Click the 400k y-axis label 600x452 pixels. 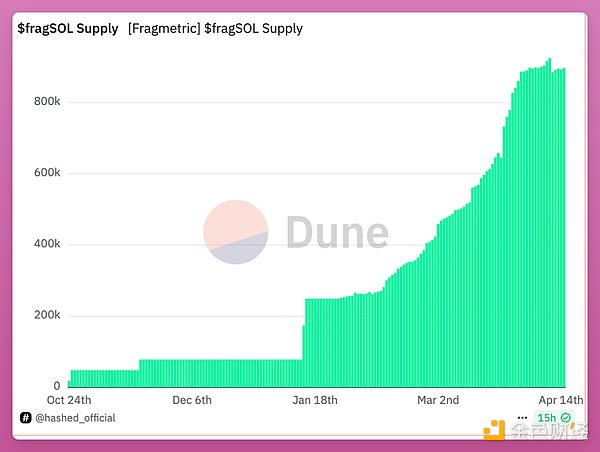pyautogui.click(x=46, y=244)
